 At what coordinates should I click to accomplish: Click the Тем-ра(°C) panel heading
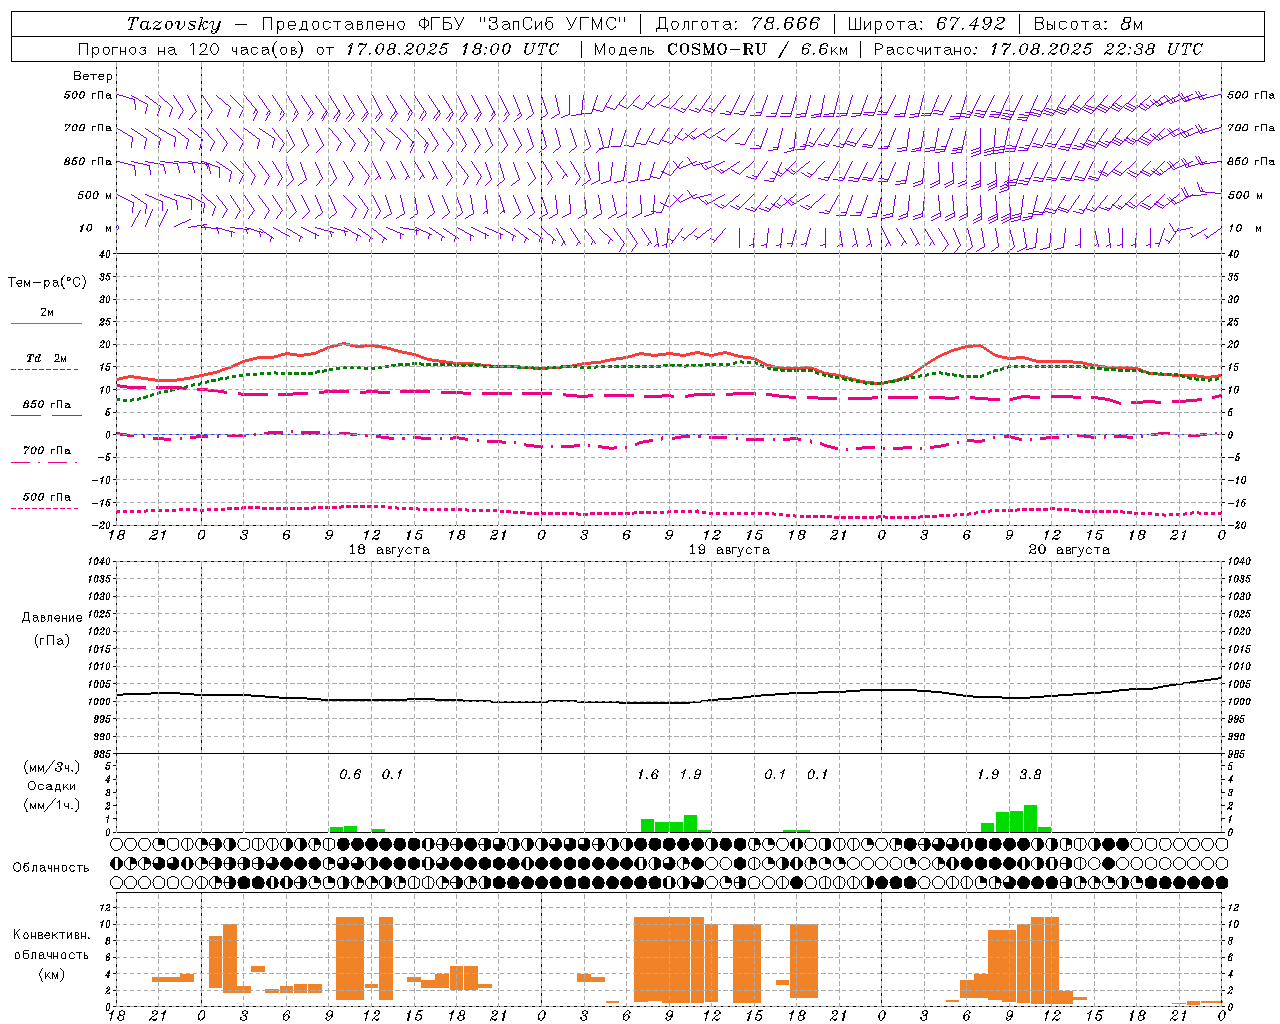point(47,283)
